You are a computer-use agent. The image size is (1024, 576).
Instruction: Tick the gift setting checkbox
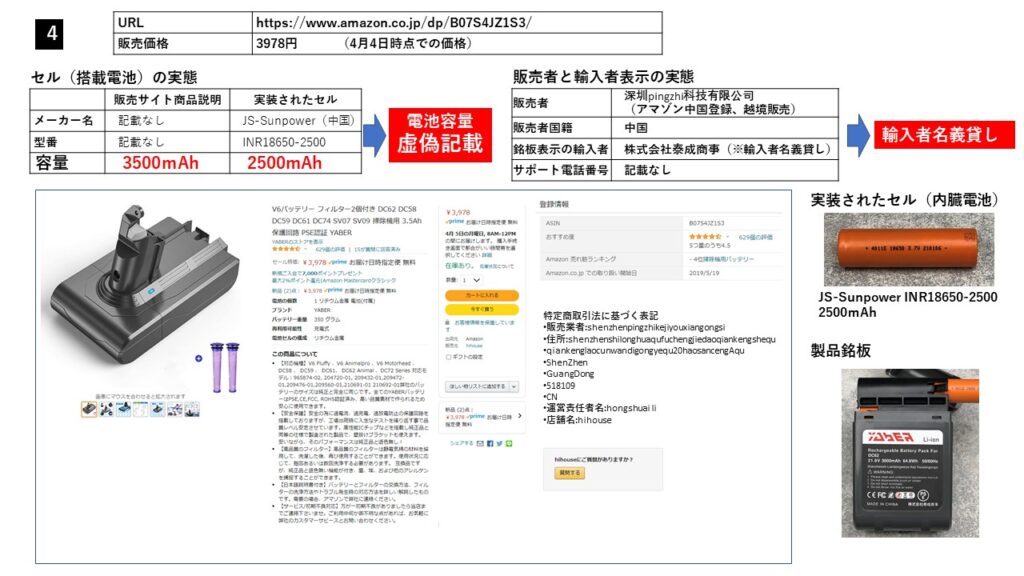[448, 355]
